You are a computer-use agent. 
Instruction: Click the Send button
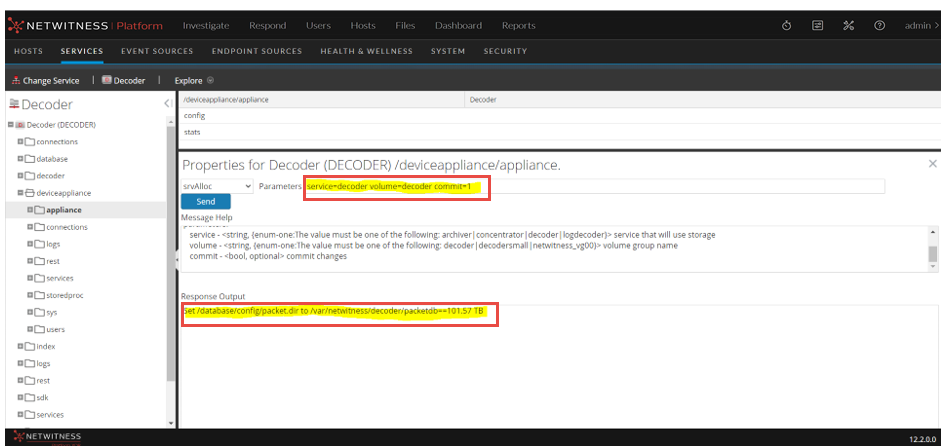[205, 202]
